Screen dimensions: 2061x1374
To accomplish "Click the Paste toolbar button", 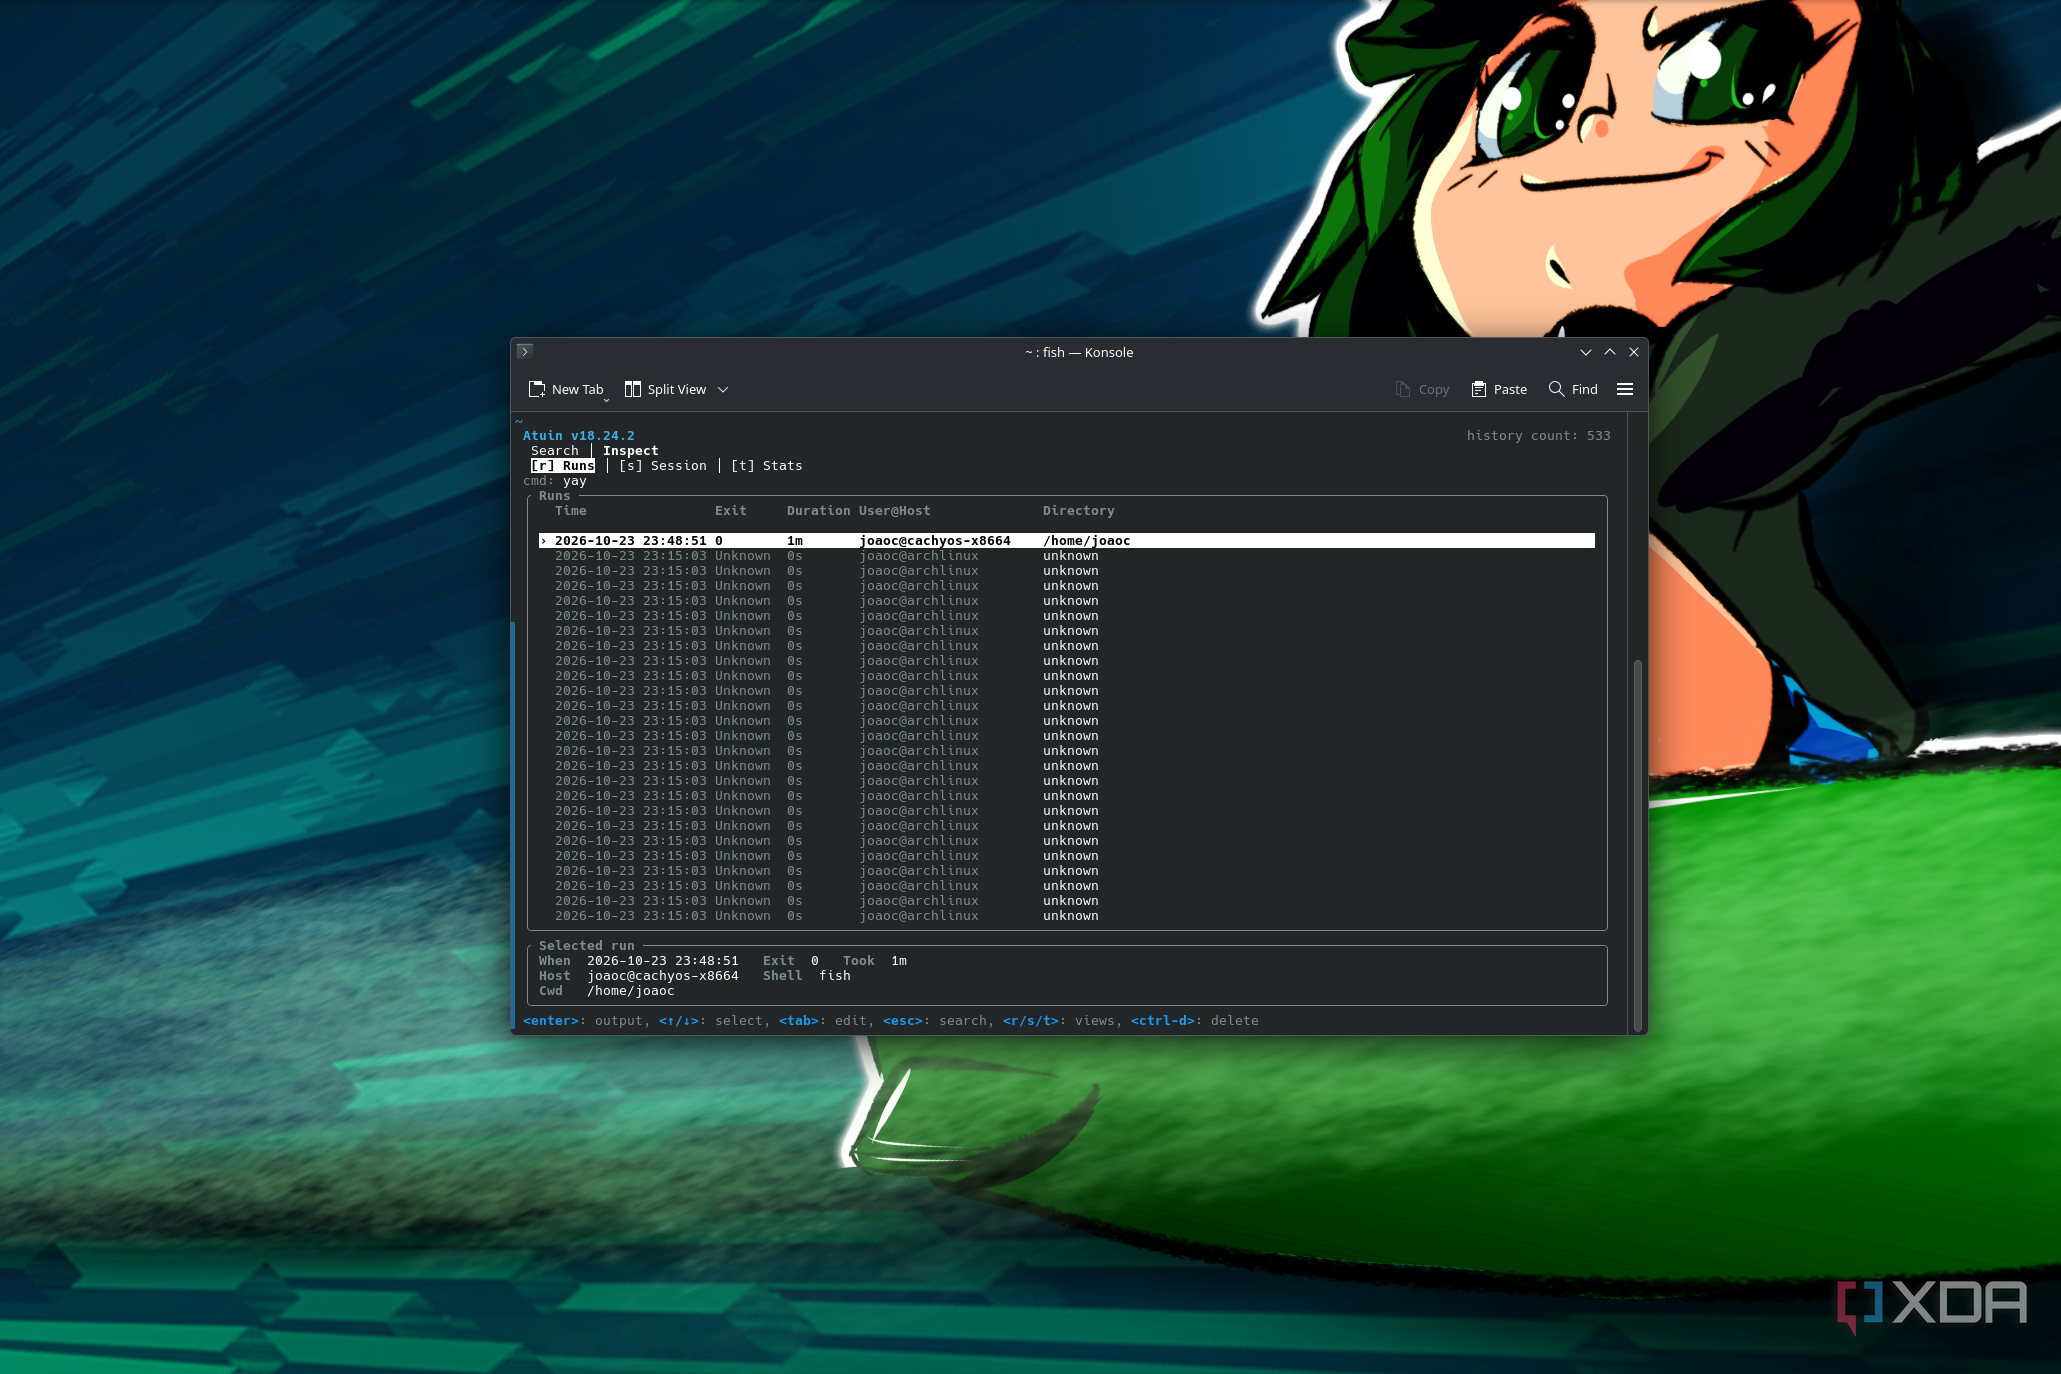I will point(1499,389).
